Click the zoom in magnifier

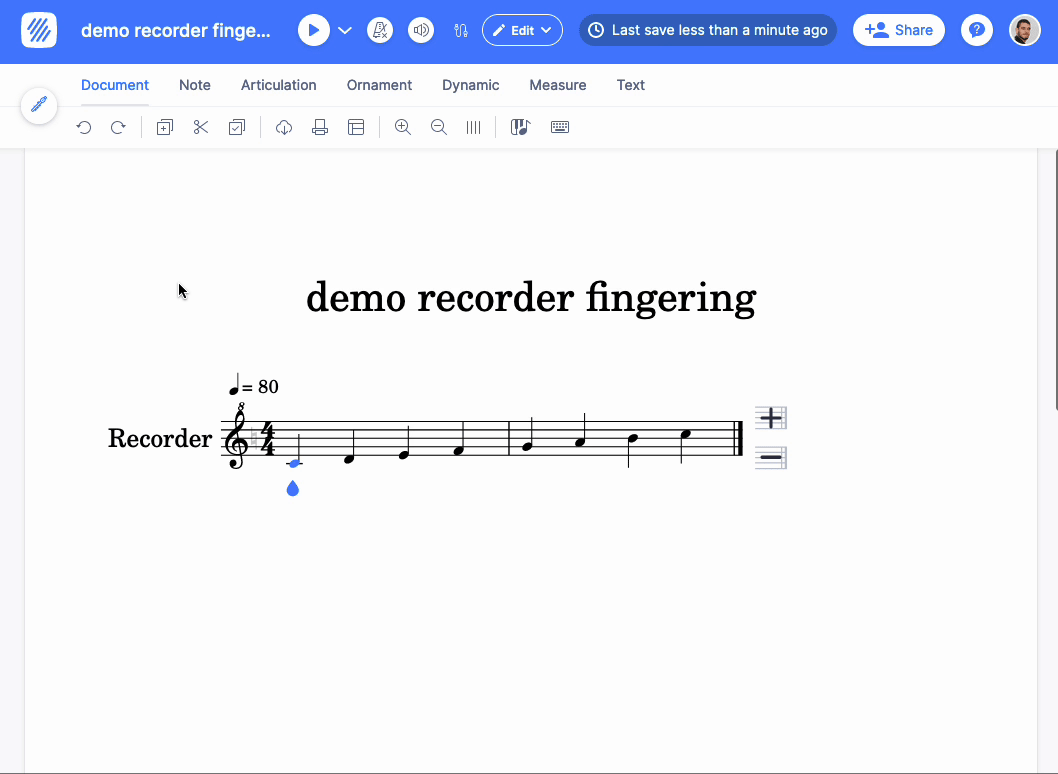[403, 127]
